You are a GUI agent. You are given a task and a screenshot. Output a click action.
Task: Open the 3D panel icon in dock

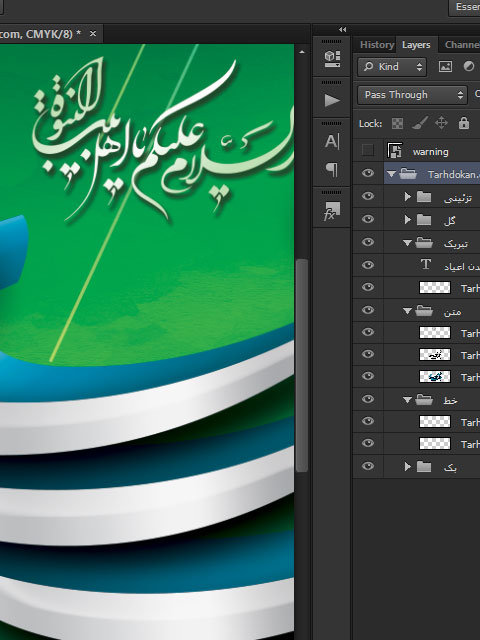pyautogui.click(x=332, y=59)
